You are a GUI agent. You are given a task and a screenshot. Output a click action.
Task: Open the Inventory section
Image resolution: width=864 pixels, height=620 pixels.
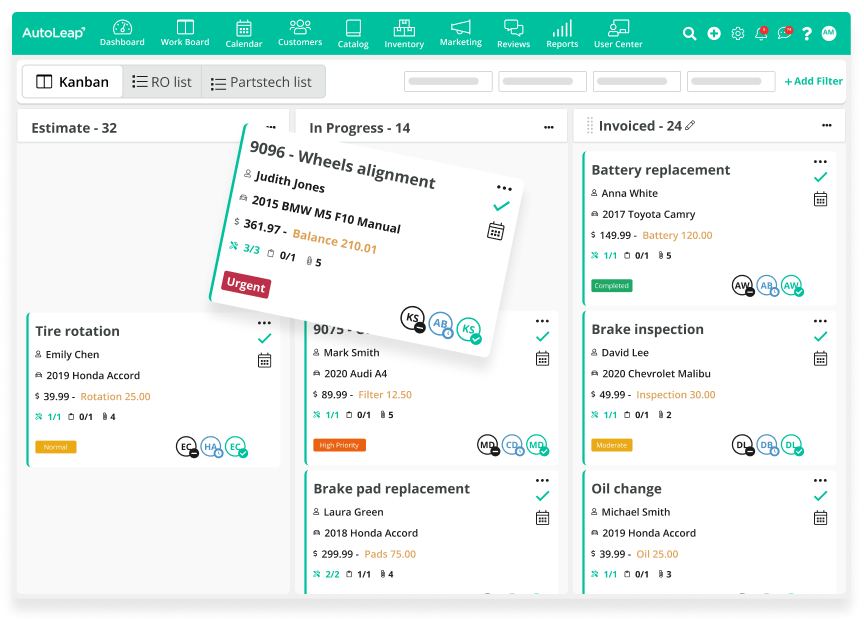(x=404, y=33)
